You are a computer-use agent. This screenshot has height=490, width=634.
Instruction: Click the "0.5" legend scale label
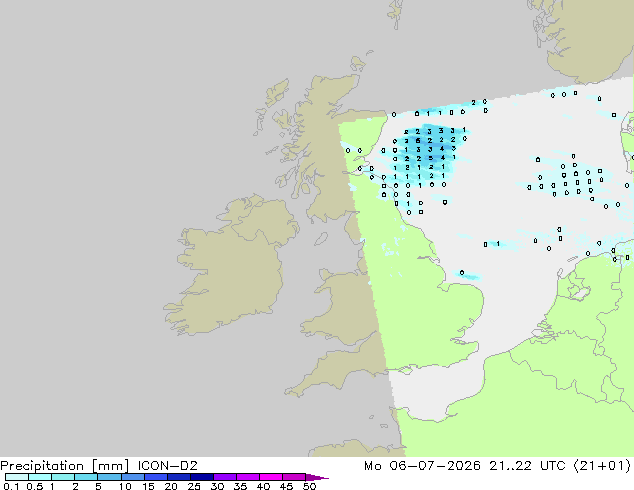(x=34, y=486)
